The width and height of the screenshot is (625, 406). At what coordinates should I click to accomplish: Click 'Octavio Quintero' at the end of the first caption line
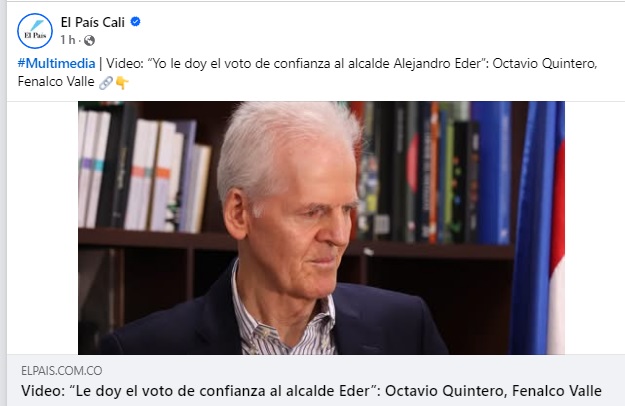(x=544, y=63)
